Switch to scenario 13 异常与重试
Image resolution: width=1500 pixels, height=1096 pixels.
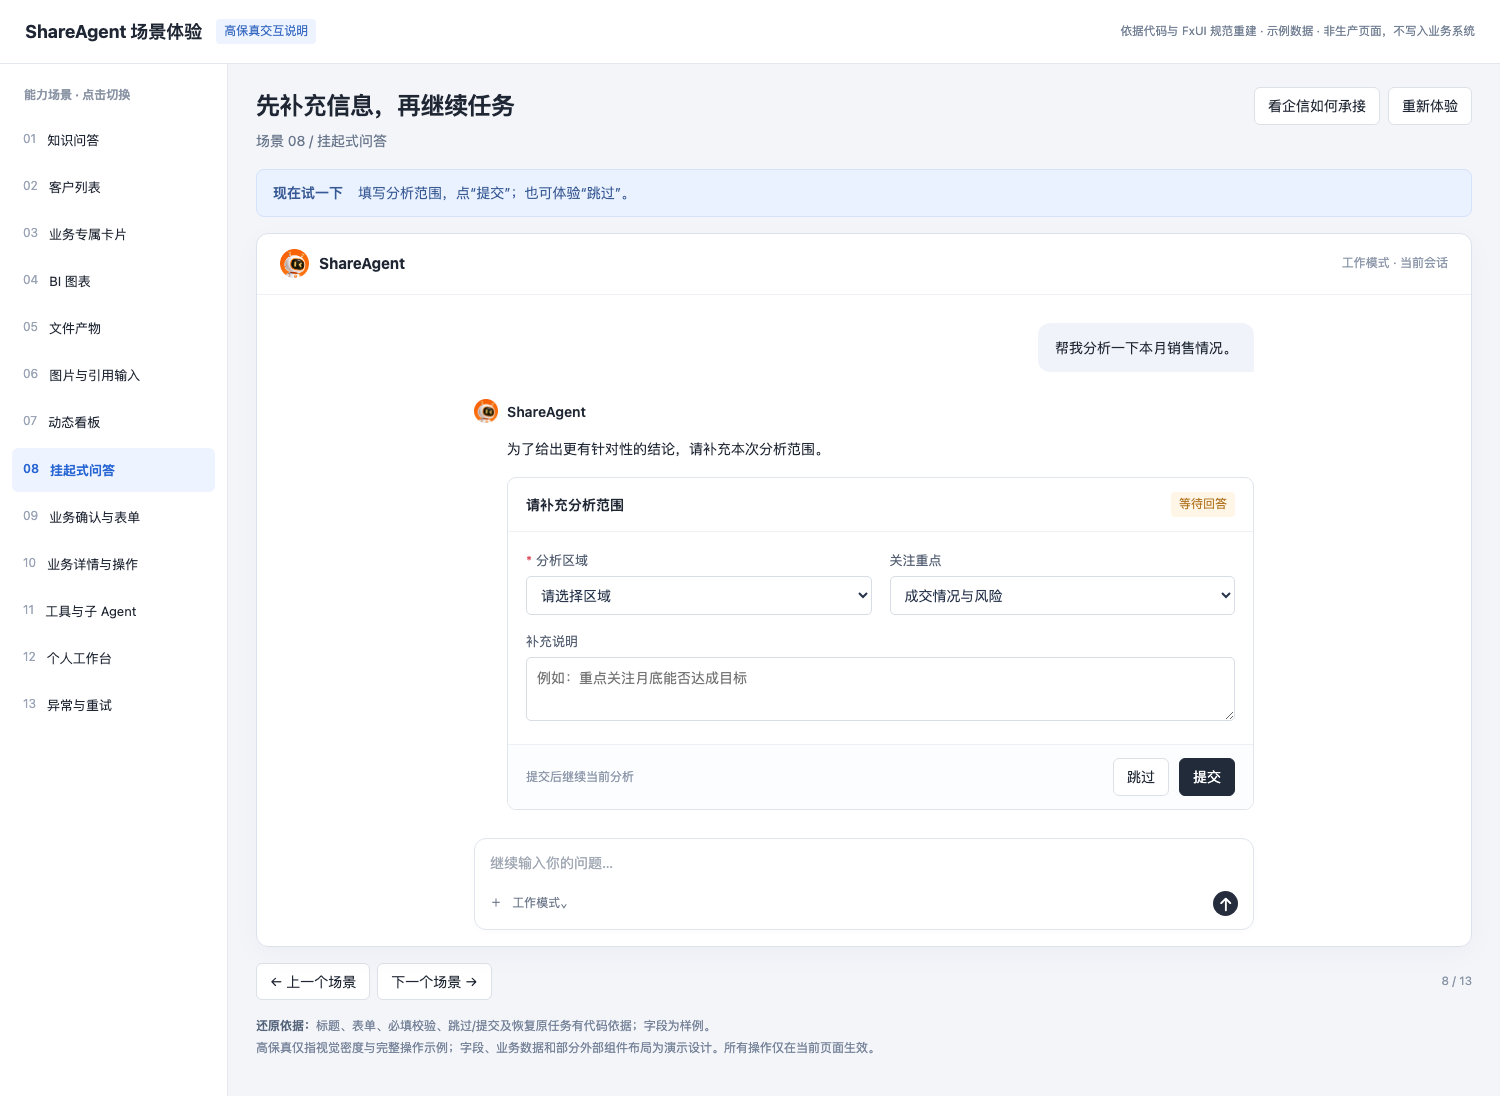click(113, 705)
